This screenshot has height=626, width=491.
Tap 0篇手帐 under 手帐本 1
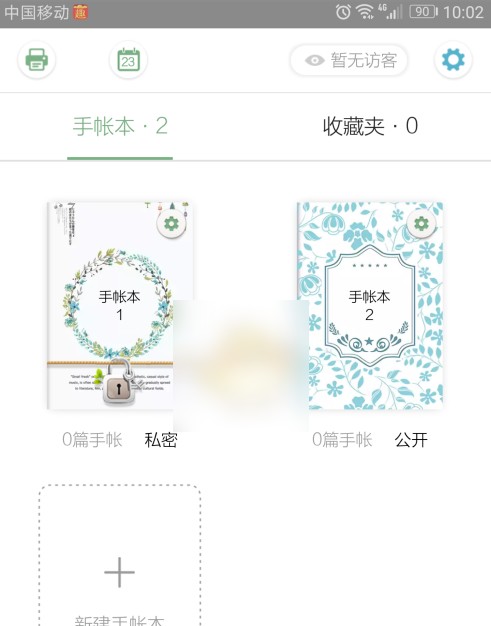point(92,440)
